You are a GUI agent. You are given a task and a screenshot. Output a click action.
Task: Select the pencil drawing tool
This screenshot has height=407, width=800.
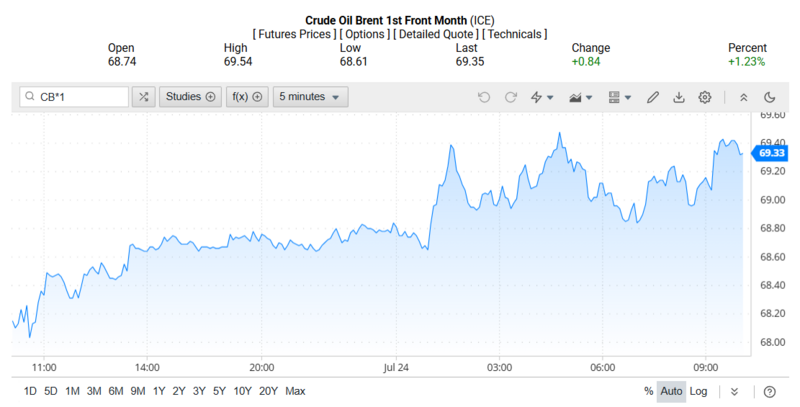pos(653,97)
